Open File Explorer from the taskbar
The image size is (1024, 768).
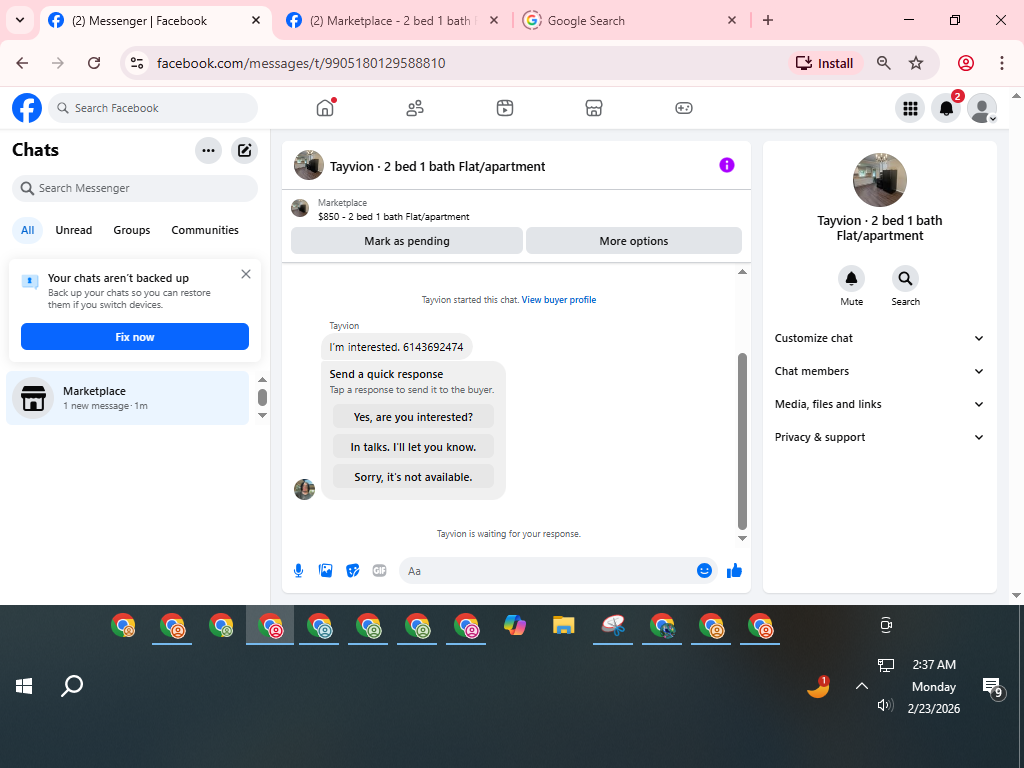(564, 626)
